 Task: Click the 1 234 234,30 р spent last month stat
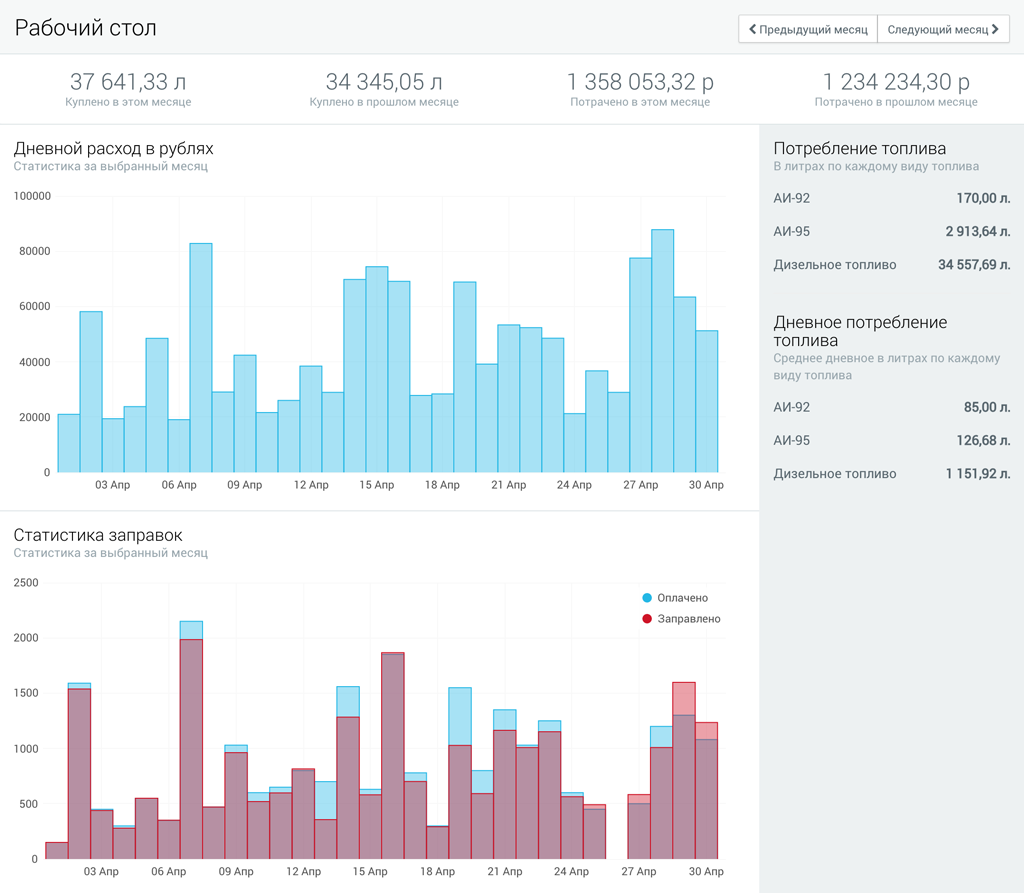click(x=896, y=82)
